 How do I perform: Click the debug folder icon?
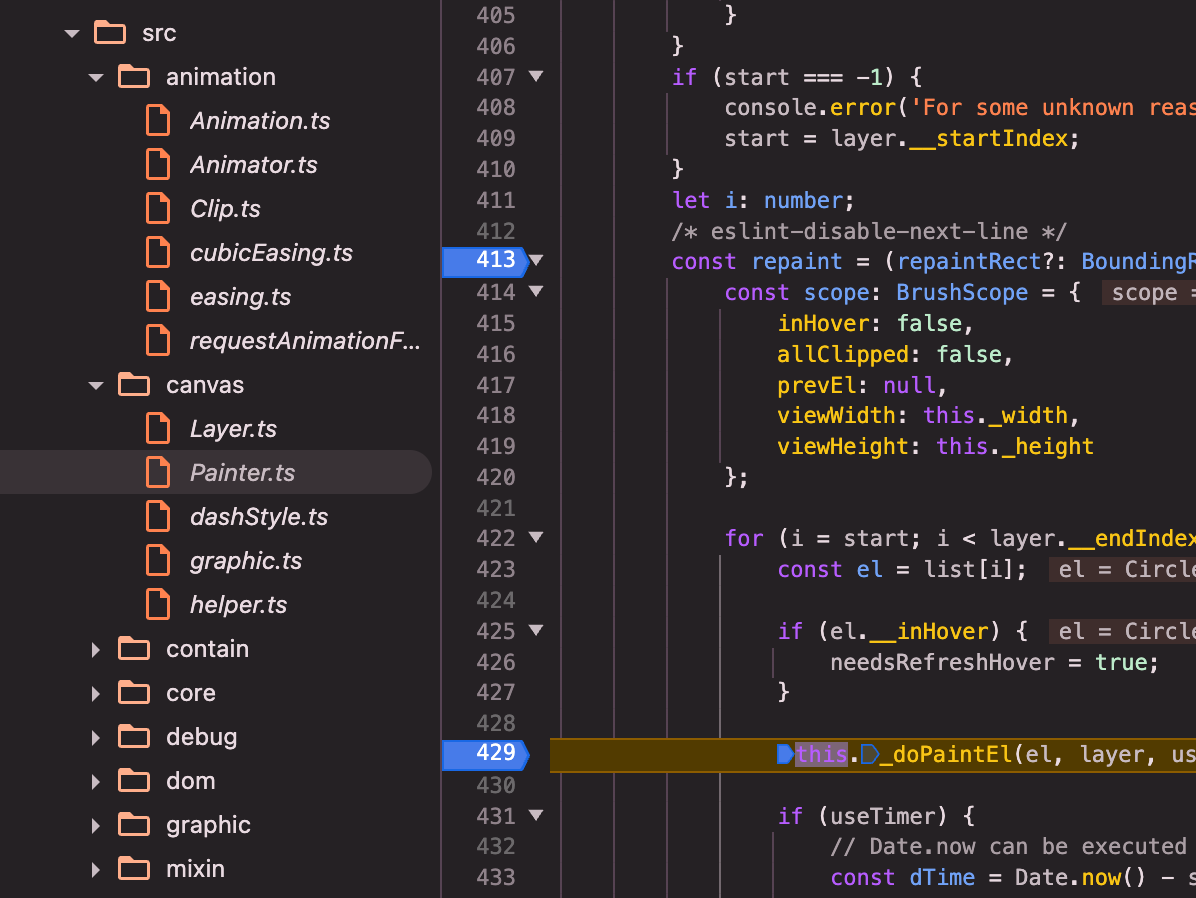pos(134,737)
